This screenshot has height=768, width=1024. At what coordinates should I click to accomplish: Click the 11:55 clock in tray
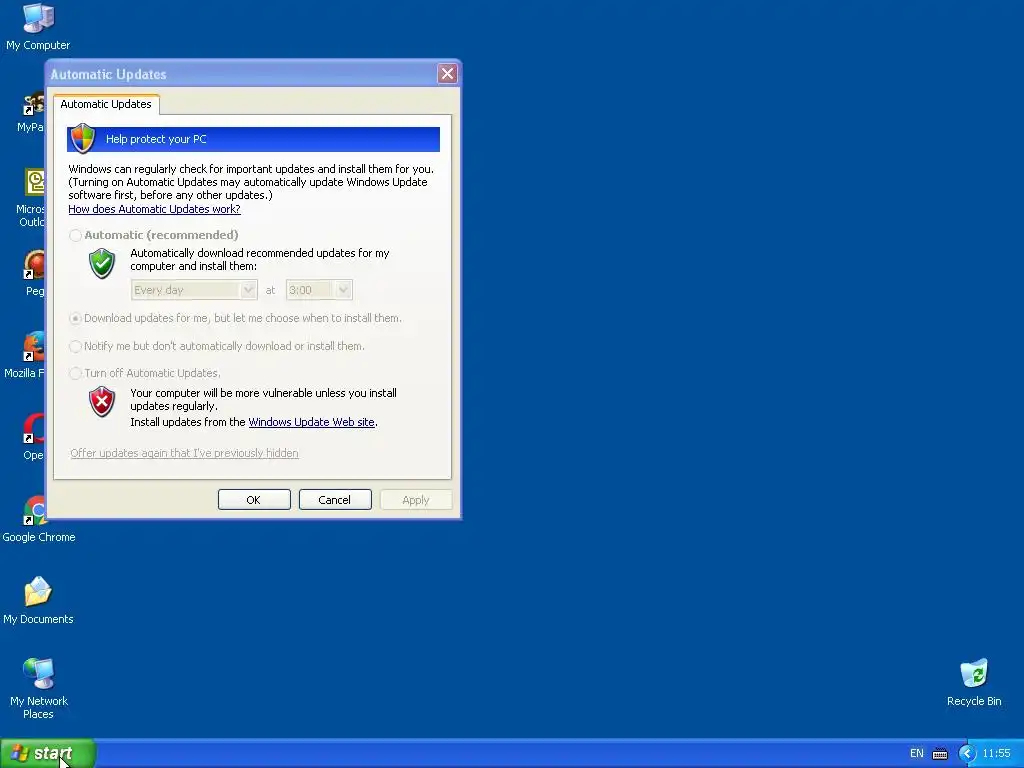point(996,754)
